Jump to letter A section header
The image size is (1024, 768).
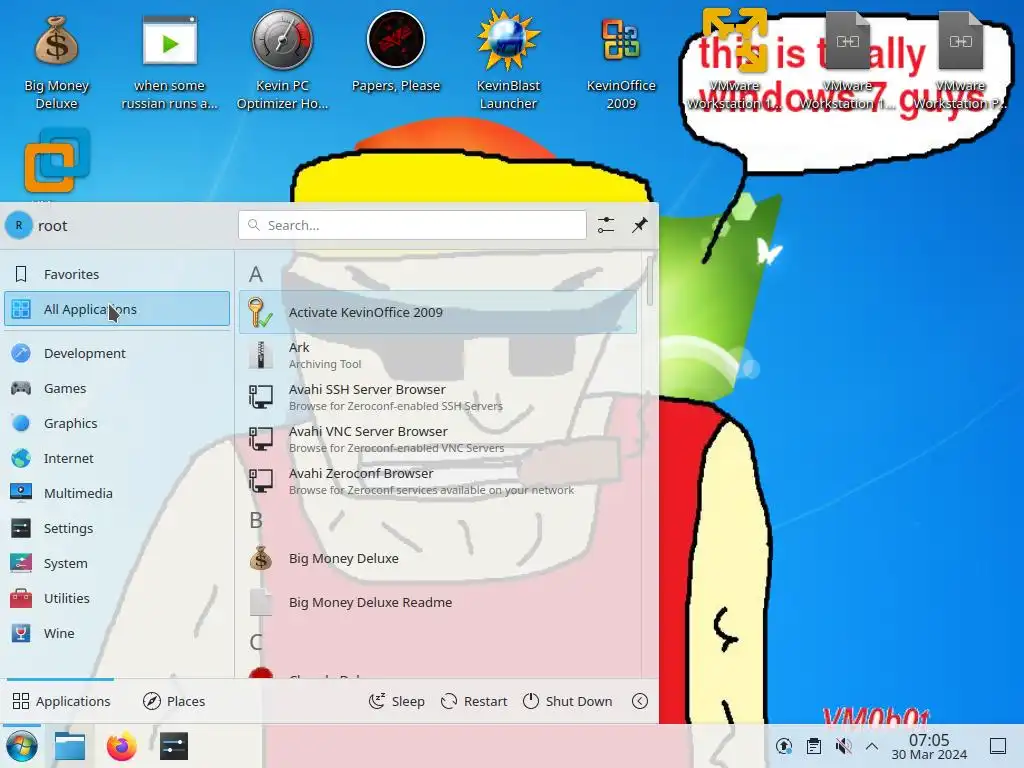(x=256, y=274)
